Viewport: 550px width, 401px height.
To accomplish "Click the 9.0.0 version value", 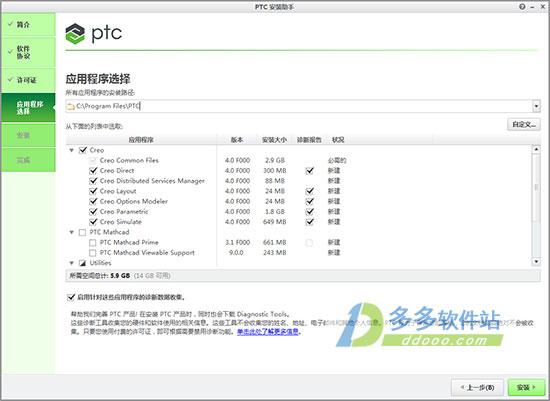I will click(x=236, y=253).
